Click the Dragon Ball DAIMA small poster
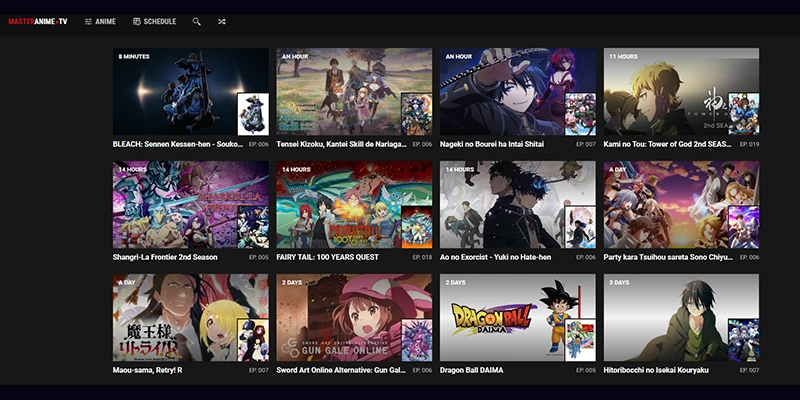Image resolution: width=800 pixels, height=400 pixels. click(x=580, y=340)
